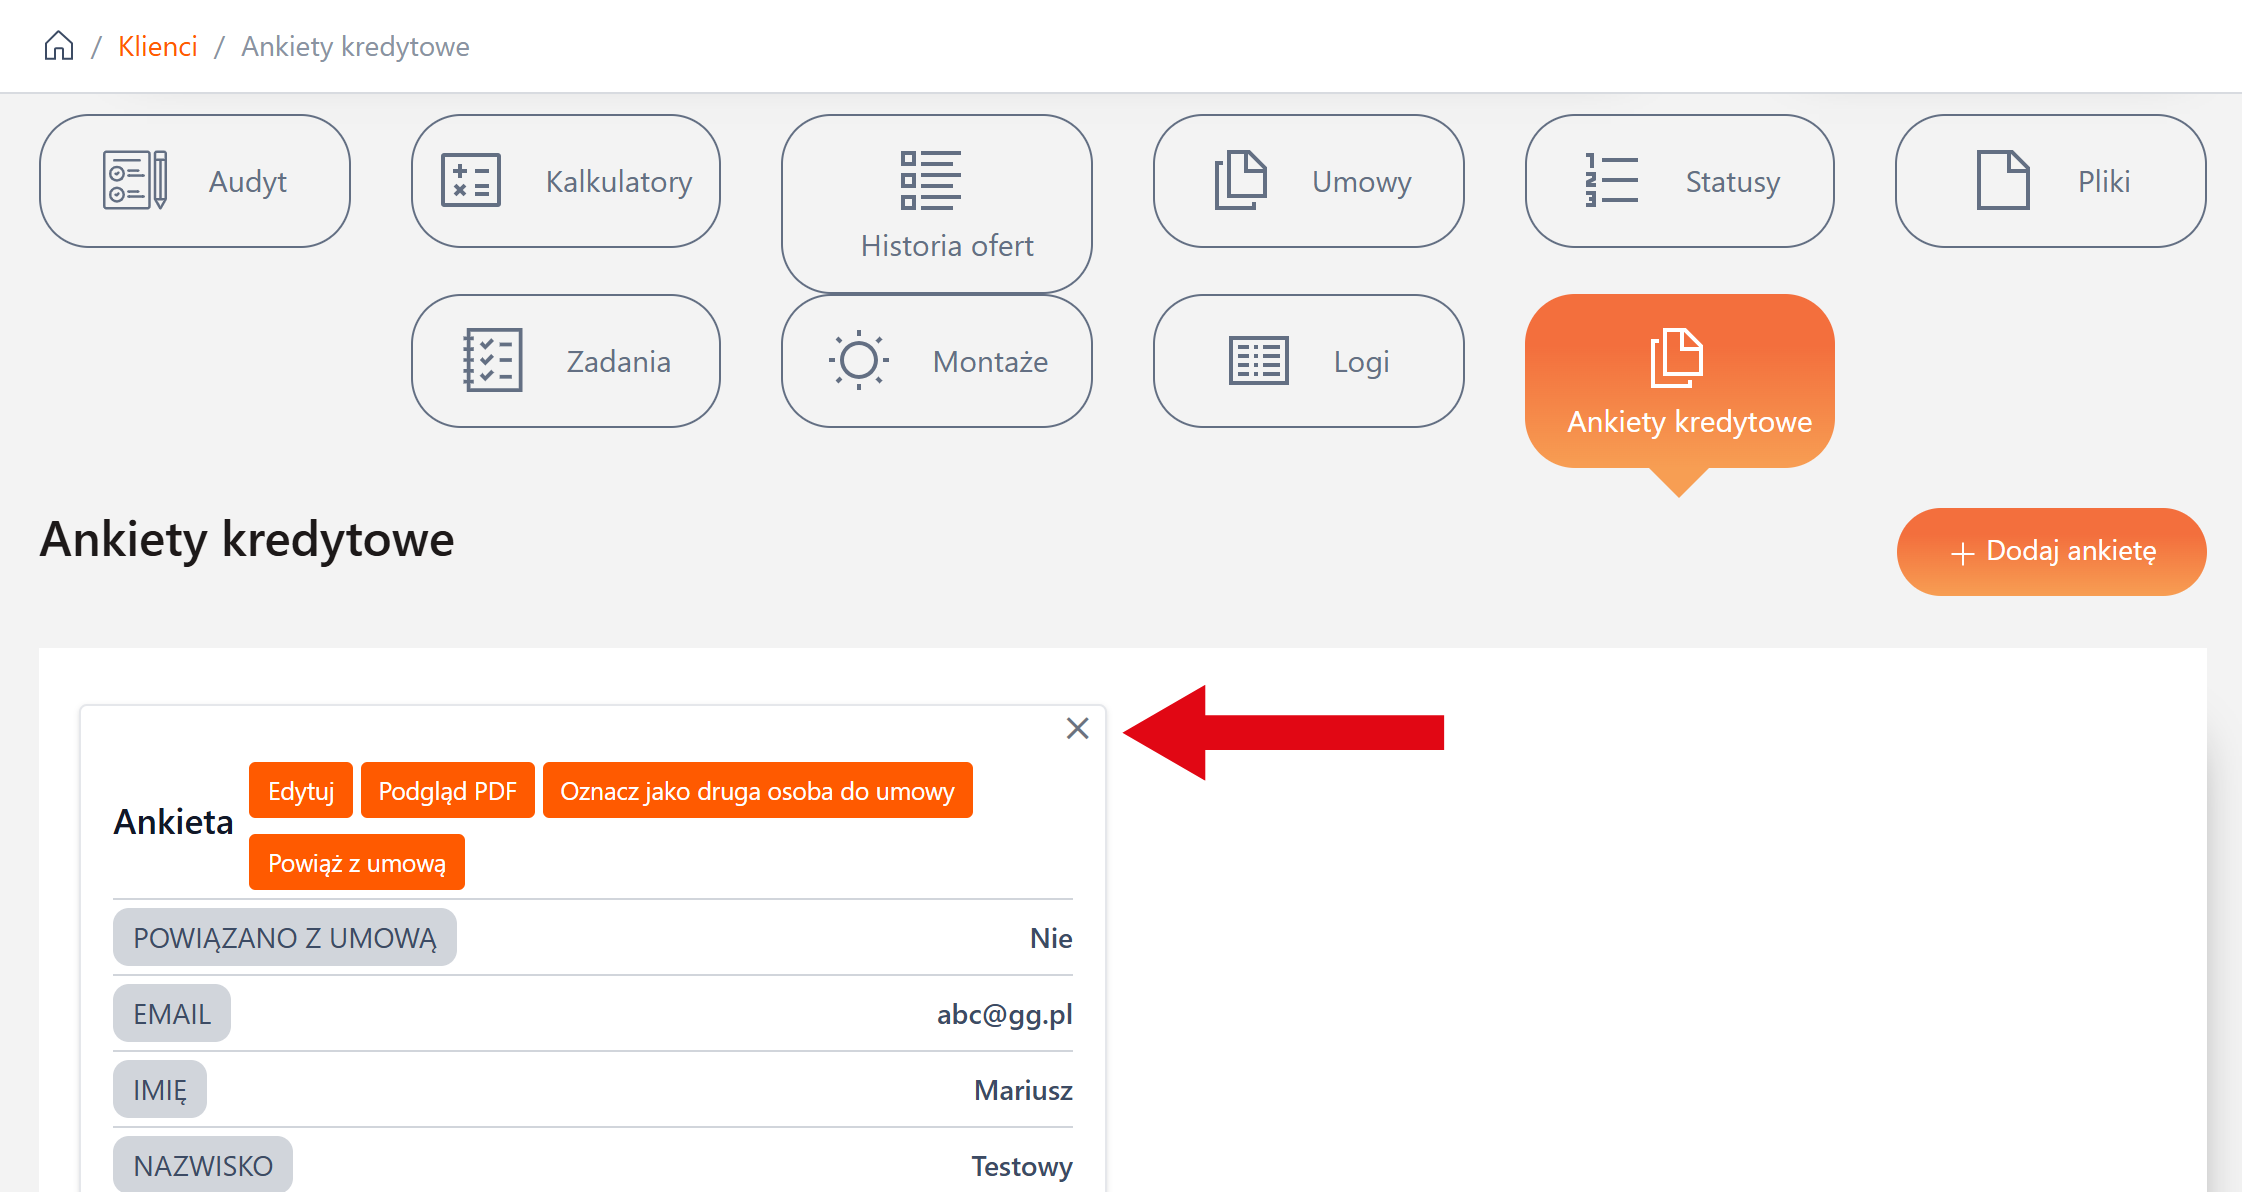Click the Umowy documents icon

click(x=1240, y=180)
